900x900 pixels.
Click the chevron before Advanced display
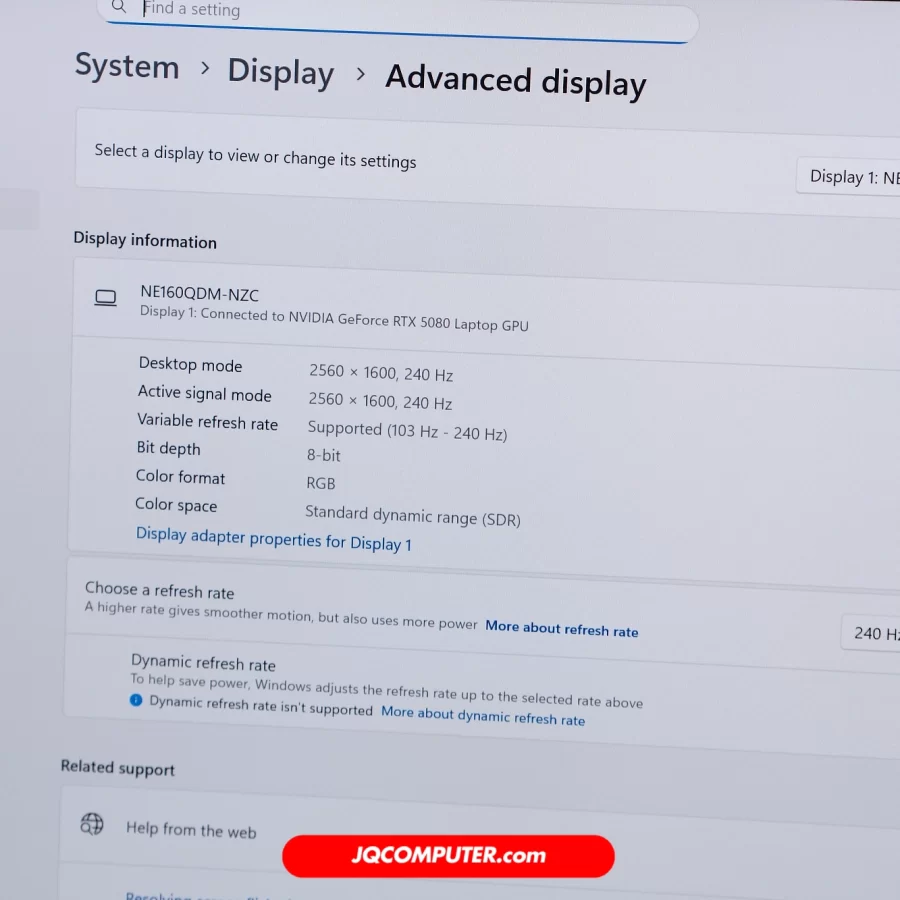click(361, 75)
